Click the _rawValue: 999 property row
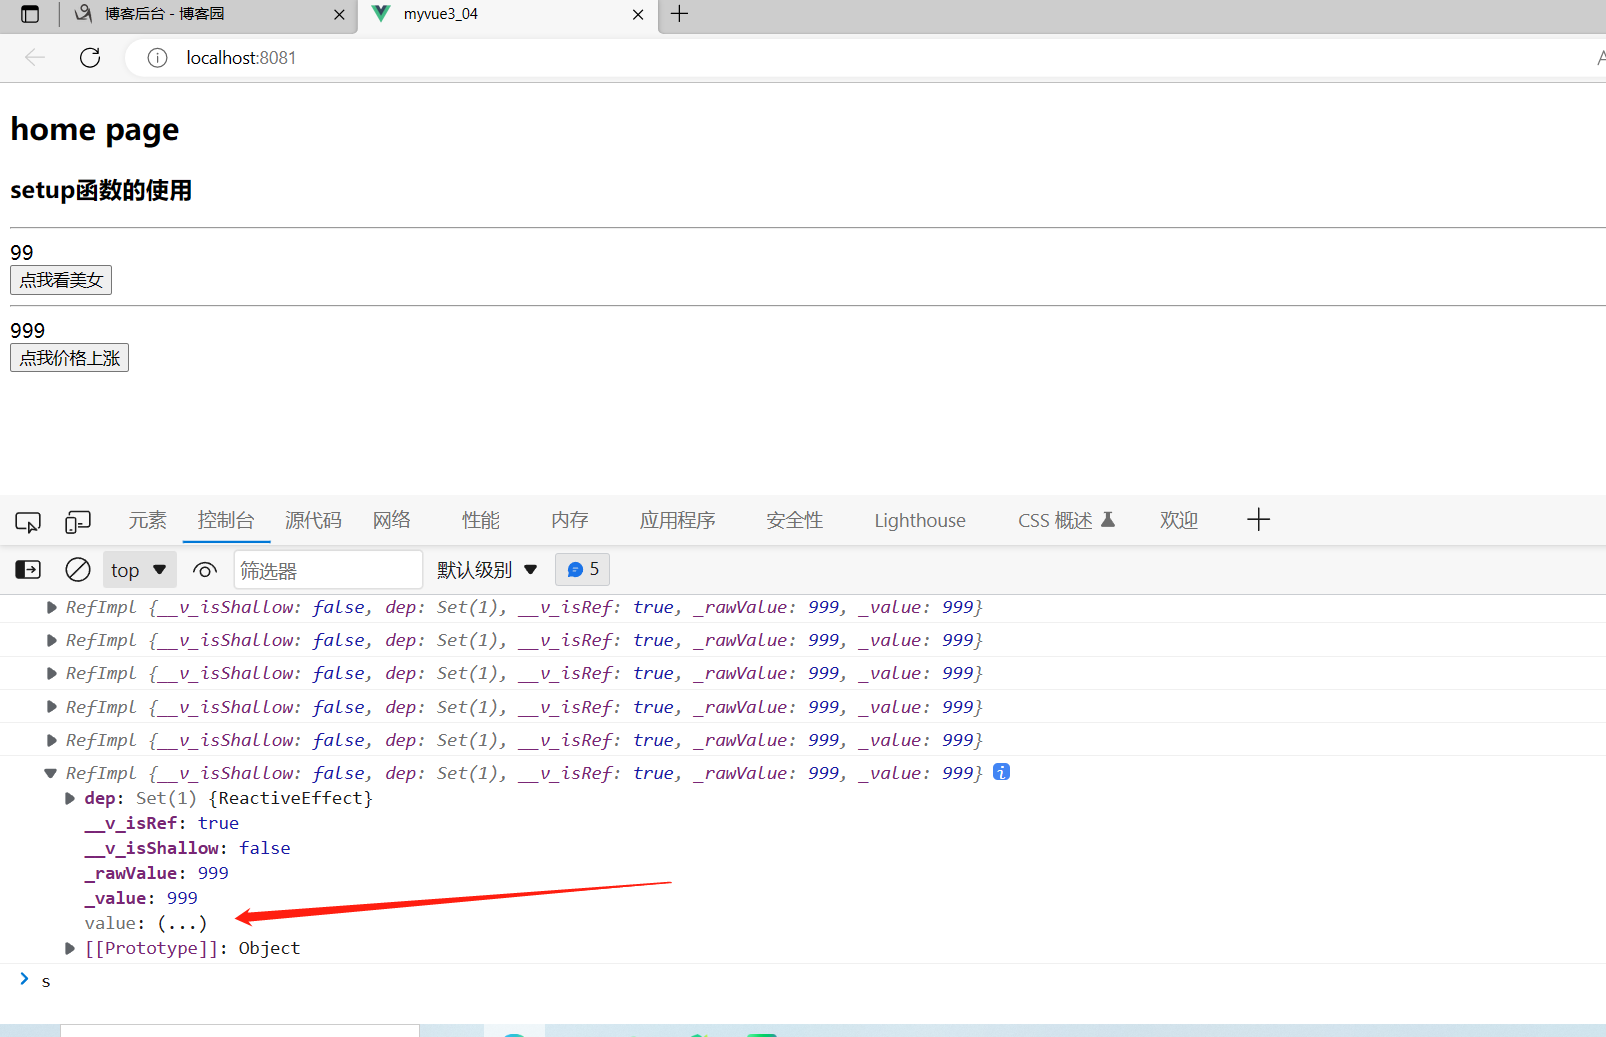Viewport: 1606px width, 1037px height. click(157, 873)
